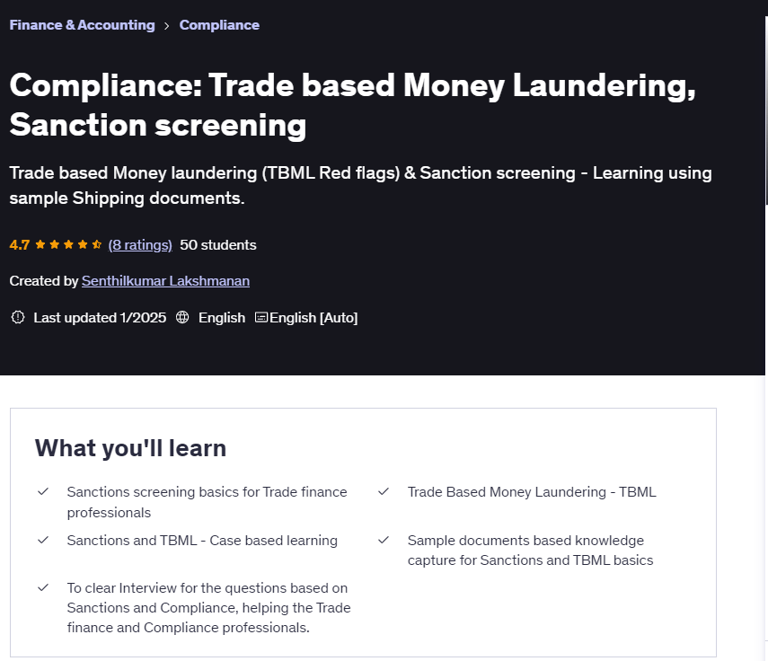This screenshot has width=768, height=661.
Task: Click Last updated 1/2025 text
Action: (x=100, y=317)
